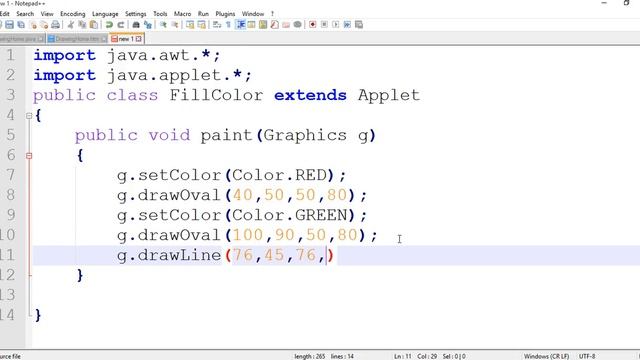Open Find with the binoculars icon
Image resolution: width=640 pixels, height=360 pixels.
coord(136,25)
